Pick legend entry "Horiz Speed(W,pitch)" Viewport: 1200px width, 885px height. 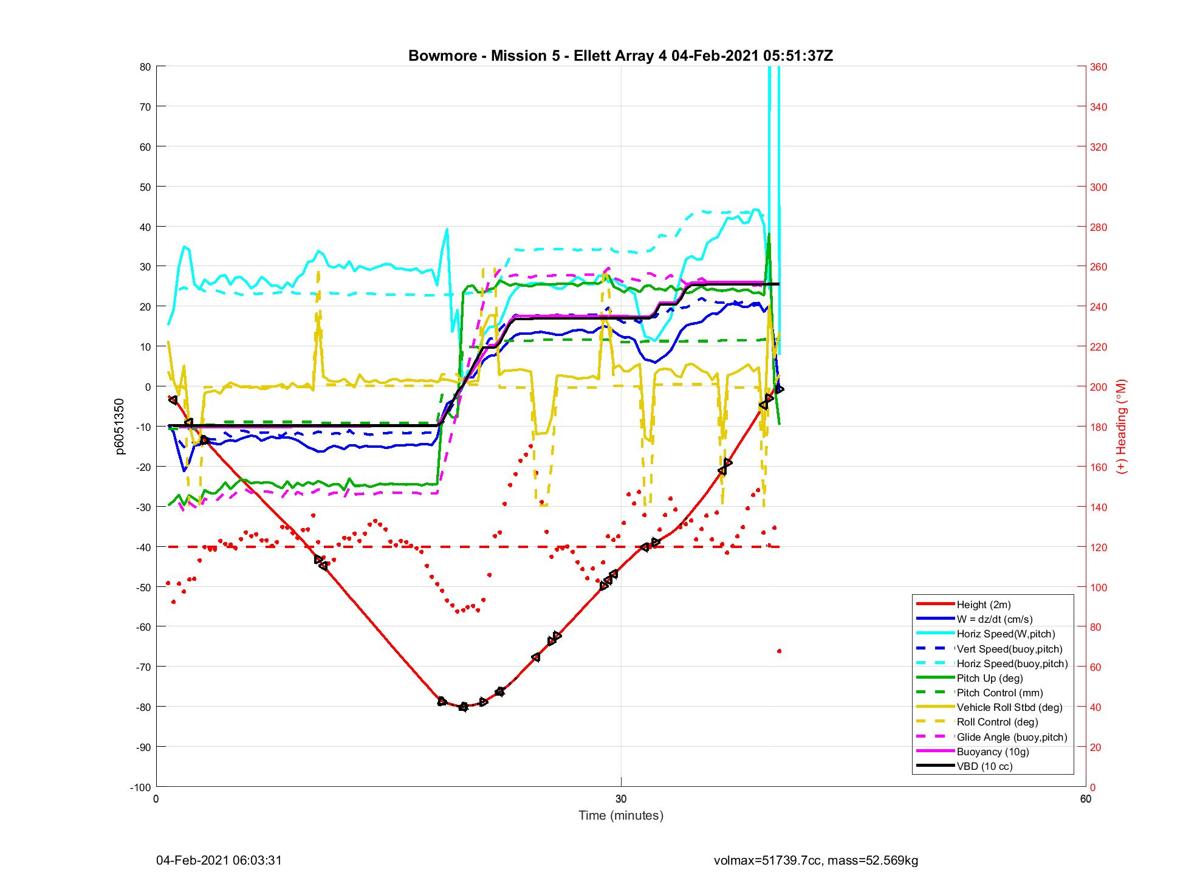coord(1006,634)
